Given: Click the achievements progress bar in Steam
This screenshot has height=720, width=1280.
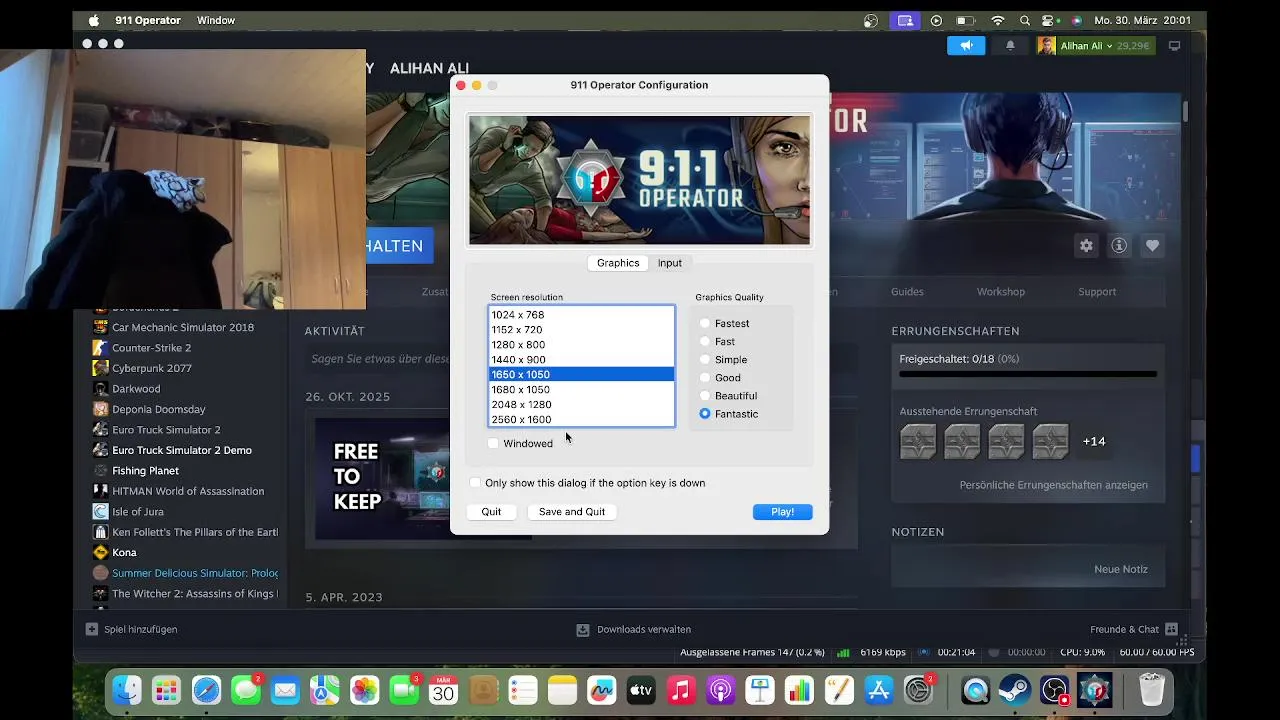Looking at the screenshot, I should [x=1028, y=374].
